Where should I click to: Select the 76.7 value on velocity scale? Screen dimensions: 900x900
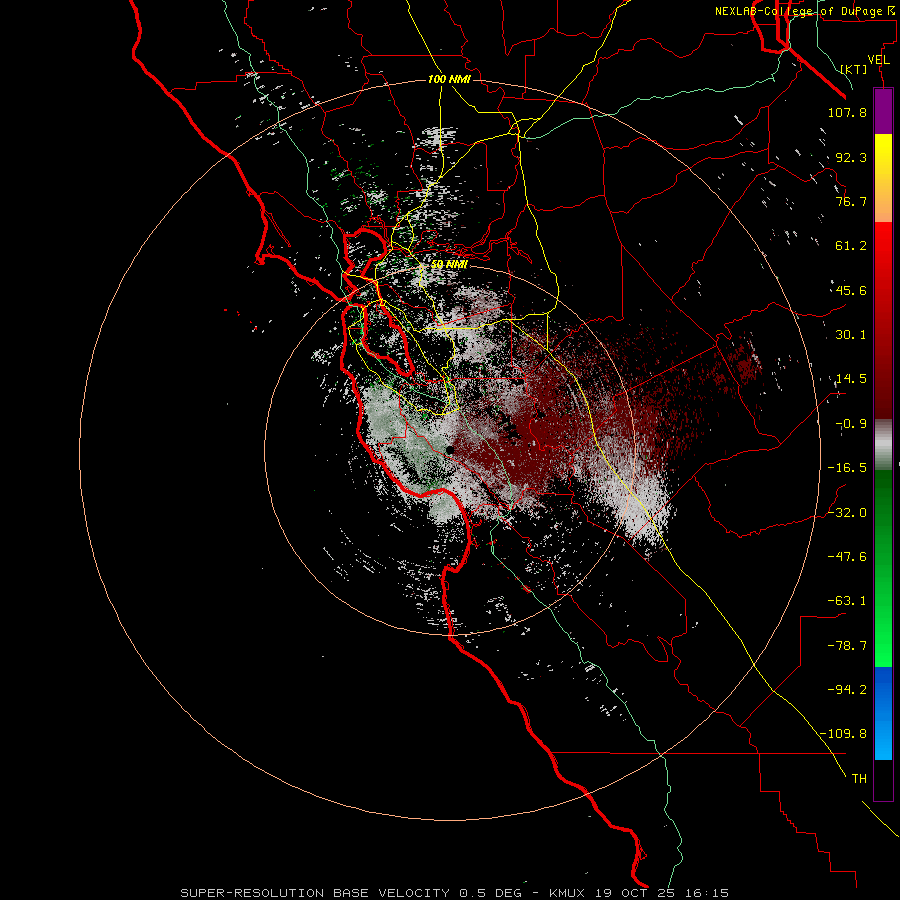[x=851, y=201]
